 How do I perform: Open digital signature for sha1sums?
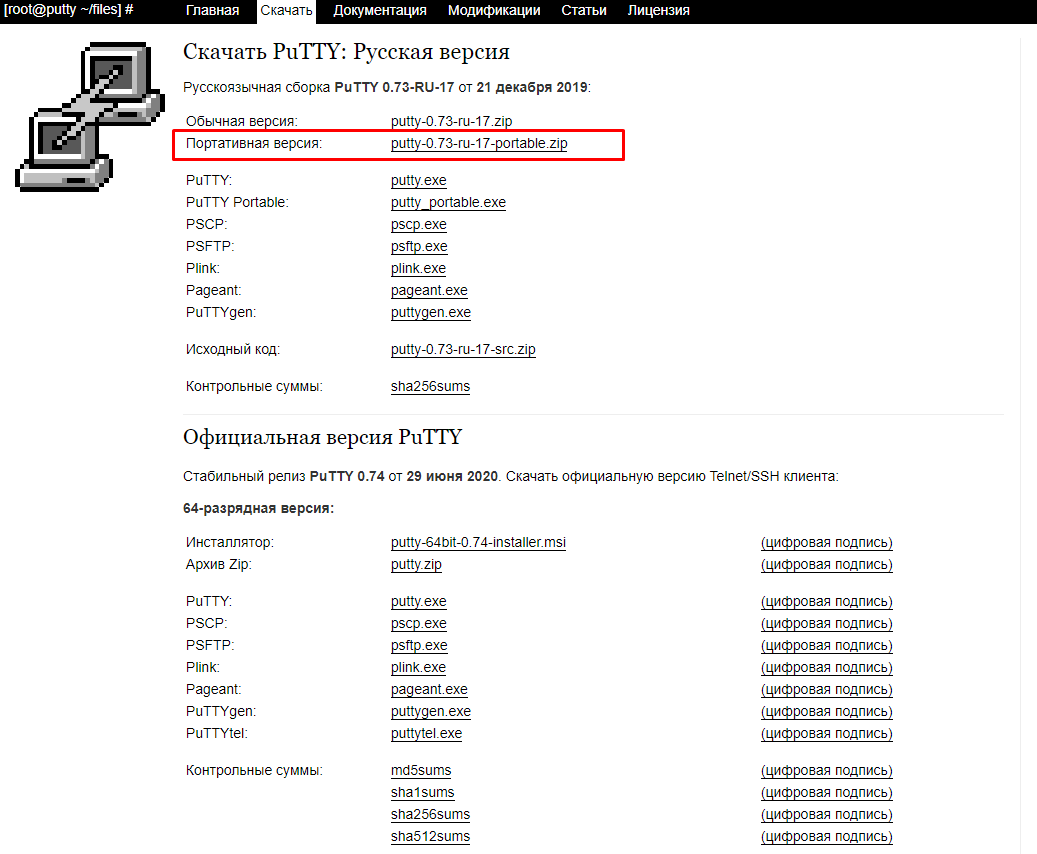(x=827, y=792)
